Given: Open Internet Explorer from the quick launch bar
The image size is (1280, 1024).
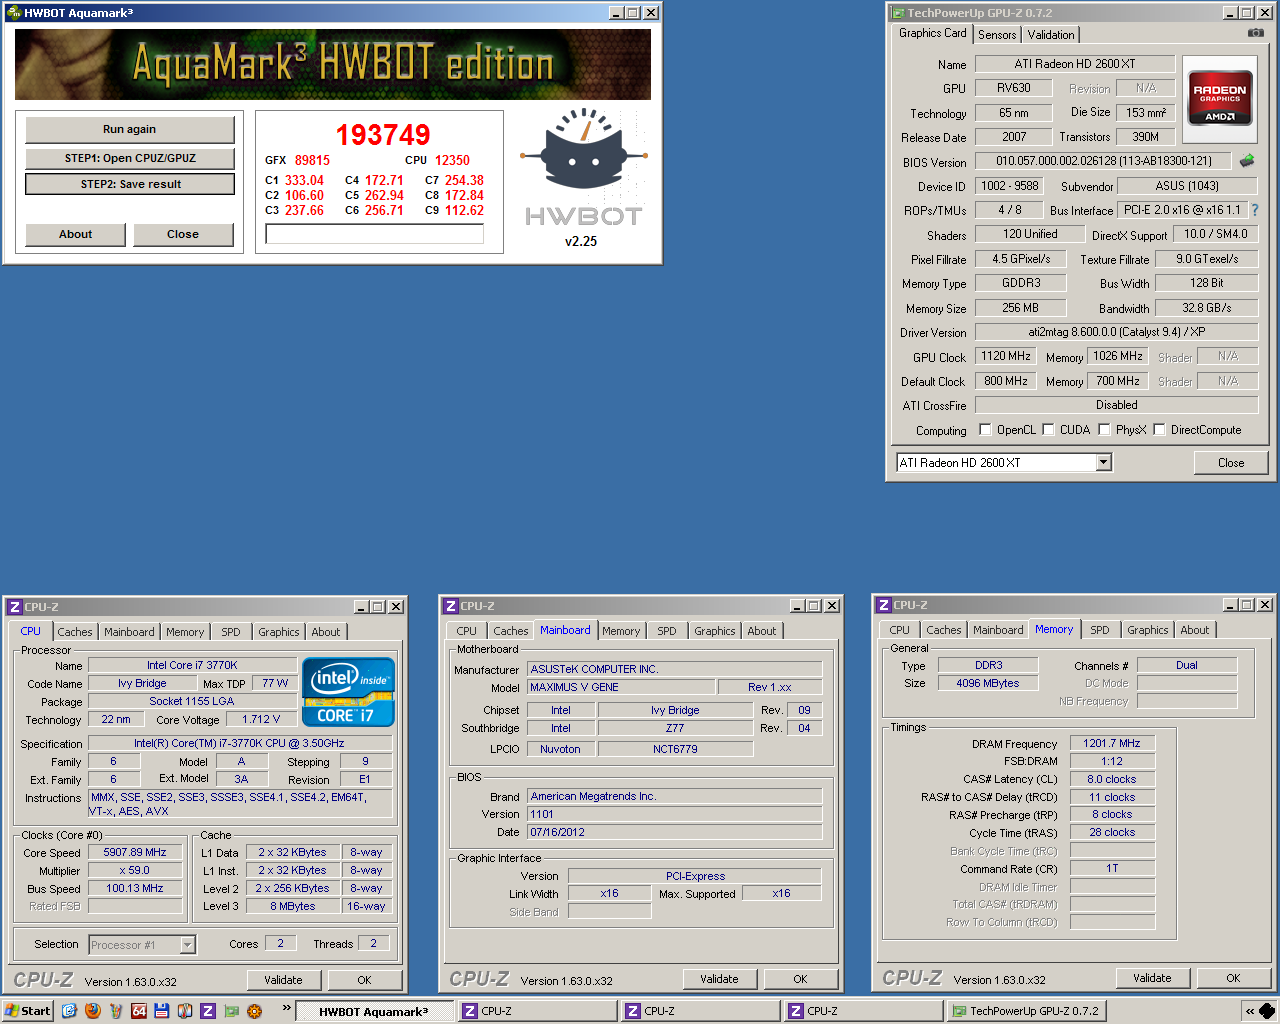Looking at the screenshot, I should 69,1011.
